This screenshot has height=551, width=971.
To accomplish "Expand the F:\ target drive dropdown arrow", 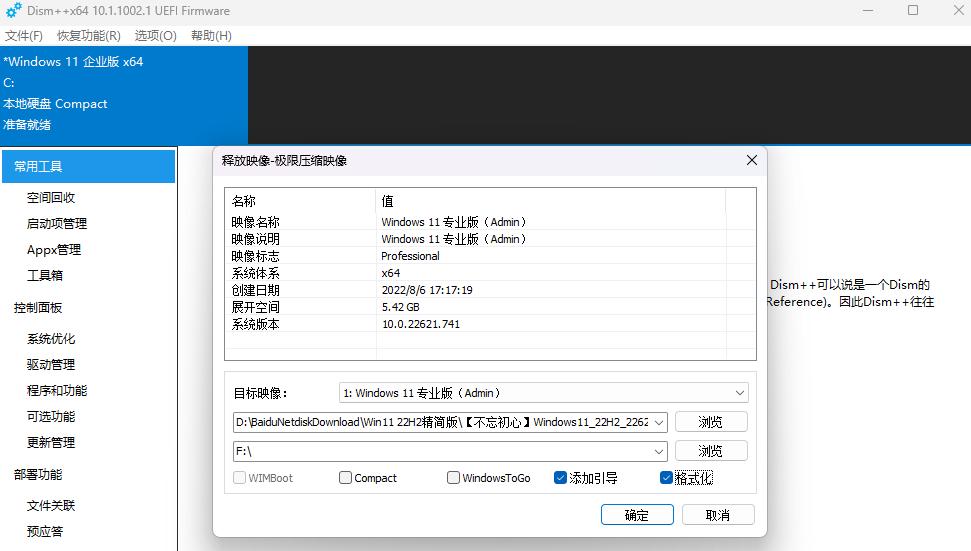I will 659,451.
